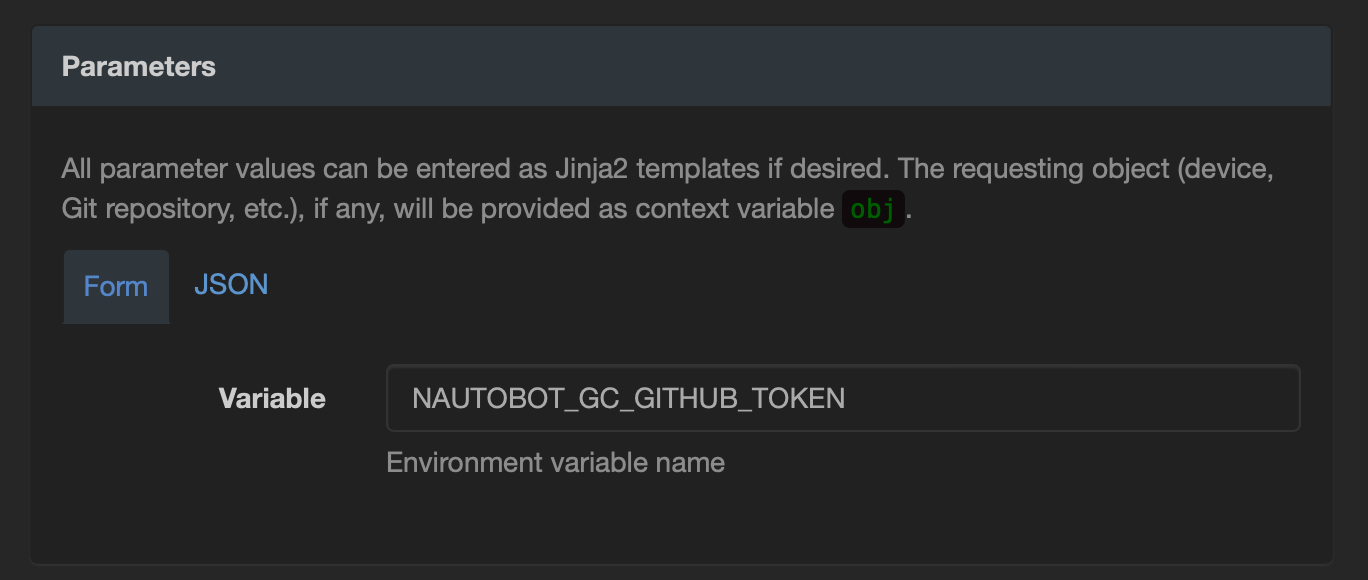1368x580 pixels.
Task: Click the green obj code badge
Action: pos(873,210)
